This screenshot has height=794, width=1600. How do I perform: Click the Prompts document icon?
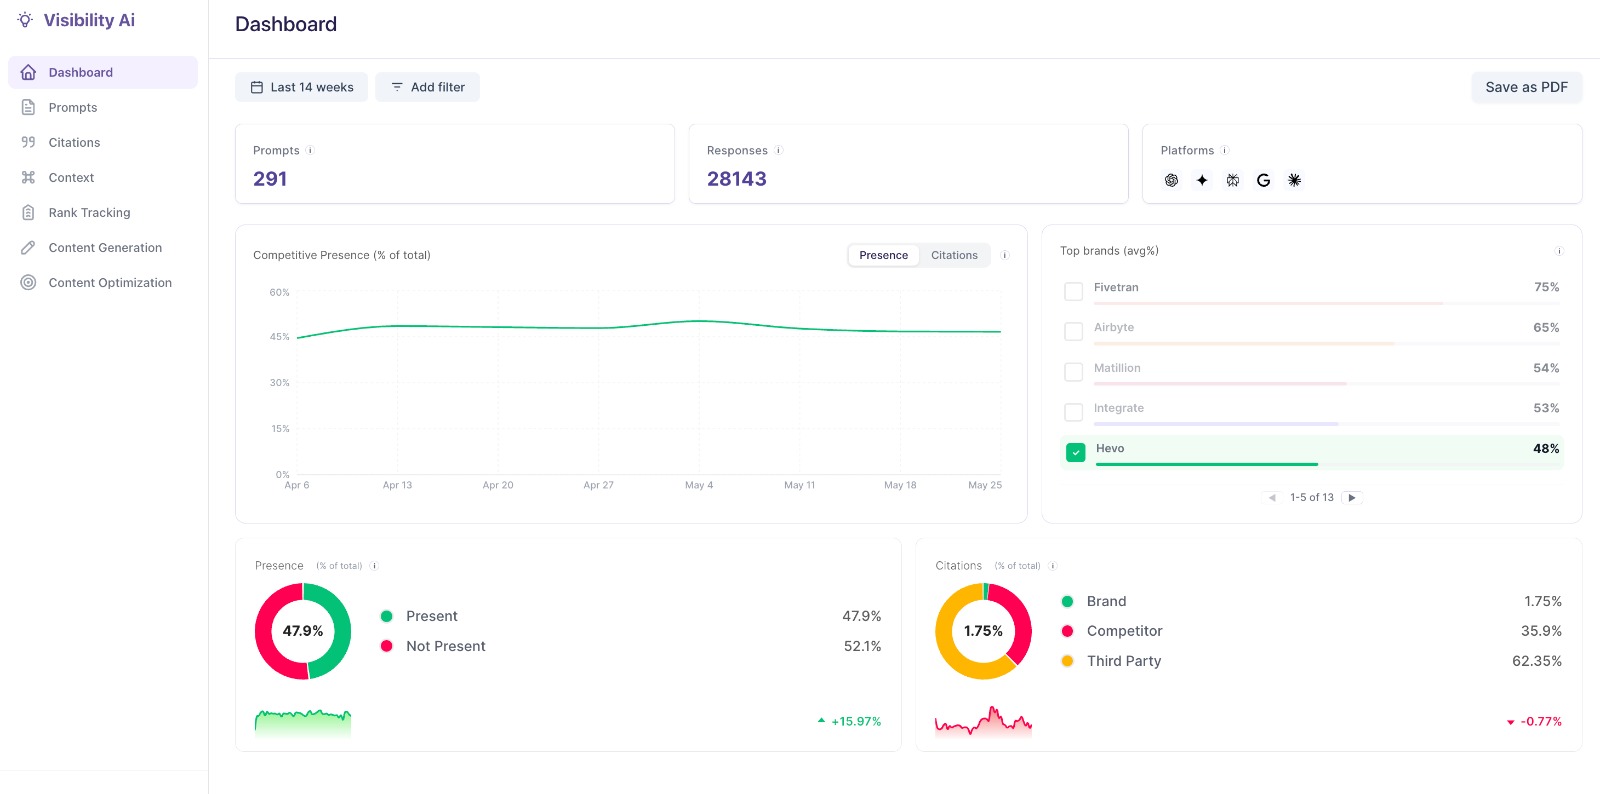click(x=28, y=107)
